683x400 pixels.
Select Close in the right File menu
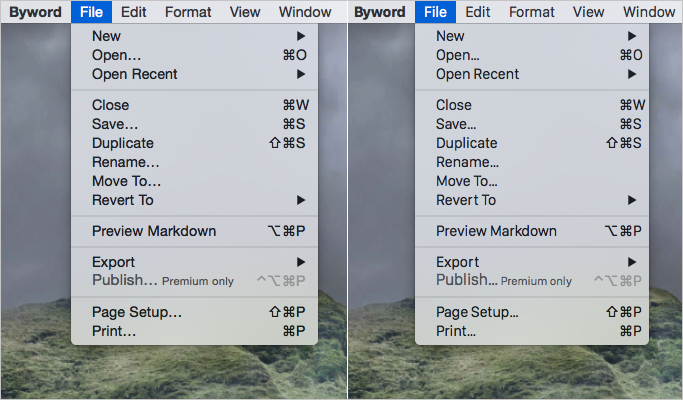point(532,105)
